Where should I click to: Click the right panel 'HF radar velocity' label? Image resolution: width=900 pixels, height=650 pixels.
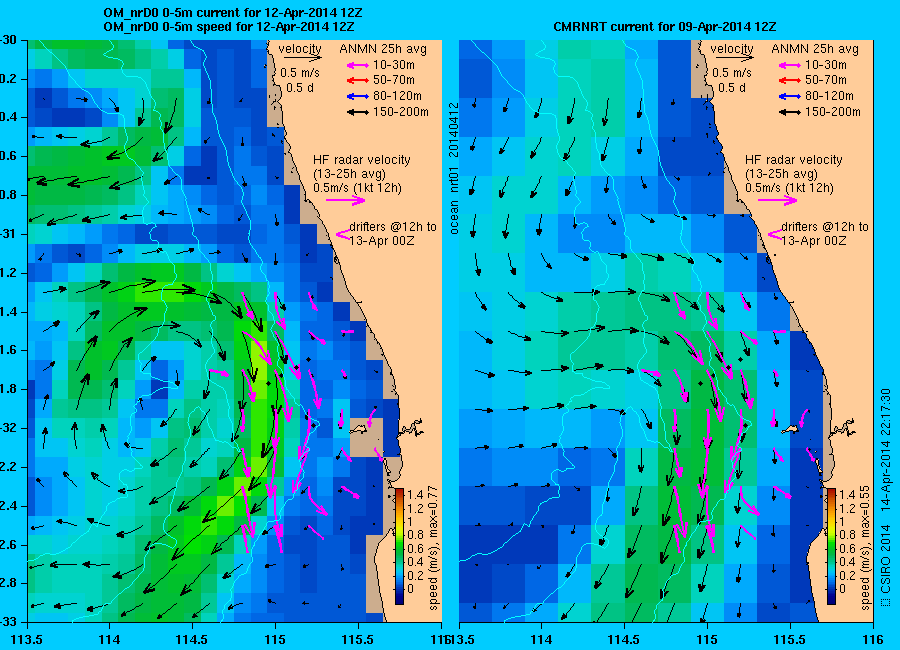coord(794,160)
